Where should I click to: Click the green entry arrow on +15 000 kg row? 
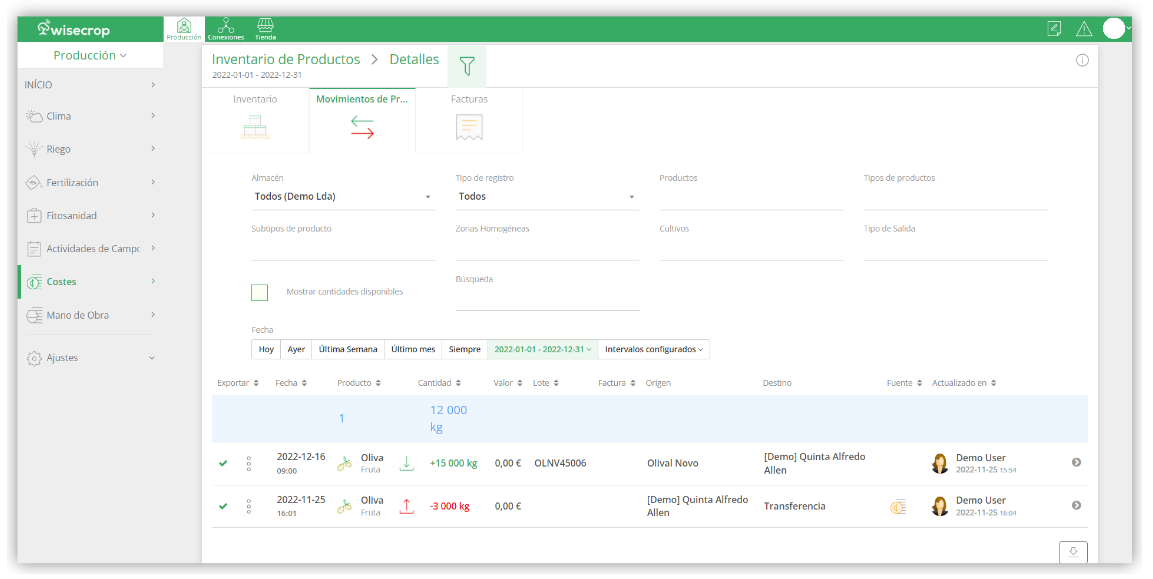point(407,463)
